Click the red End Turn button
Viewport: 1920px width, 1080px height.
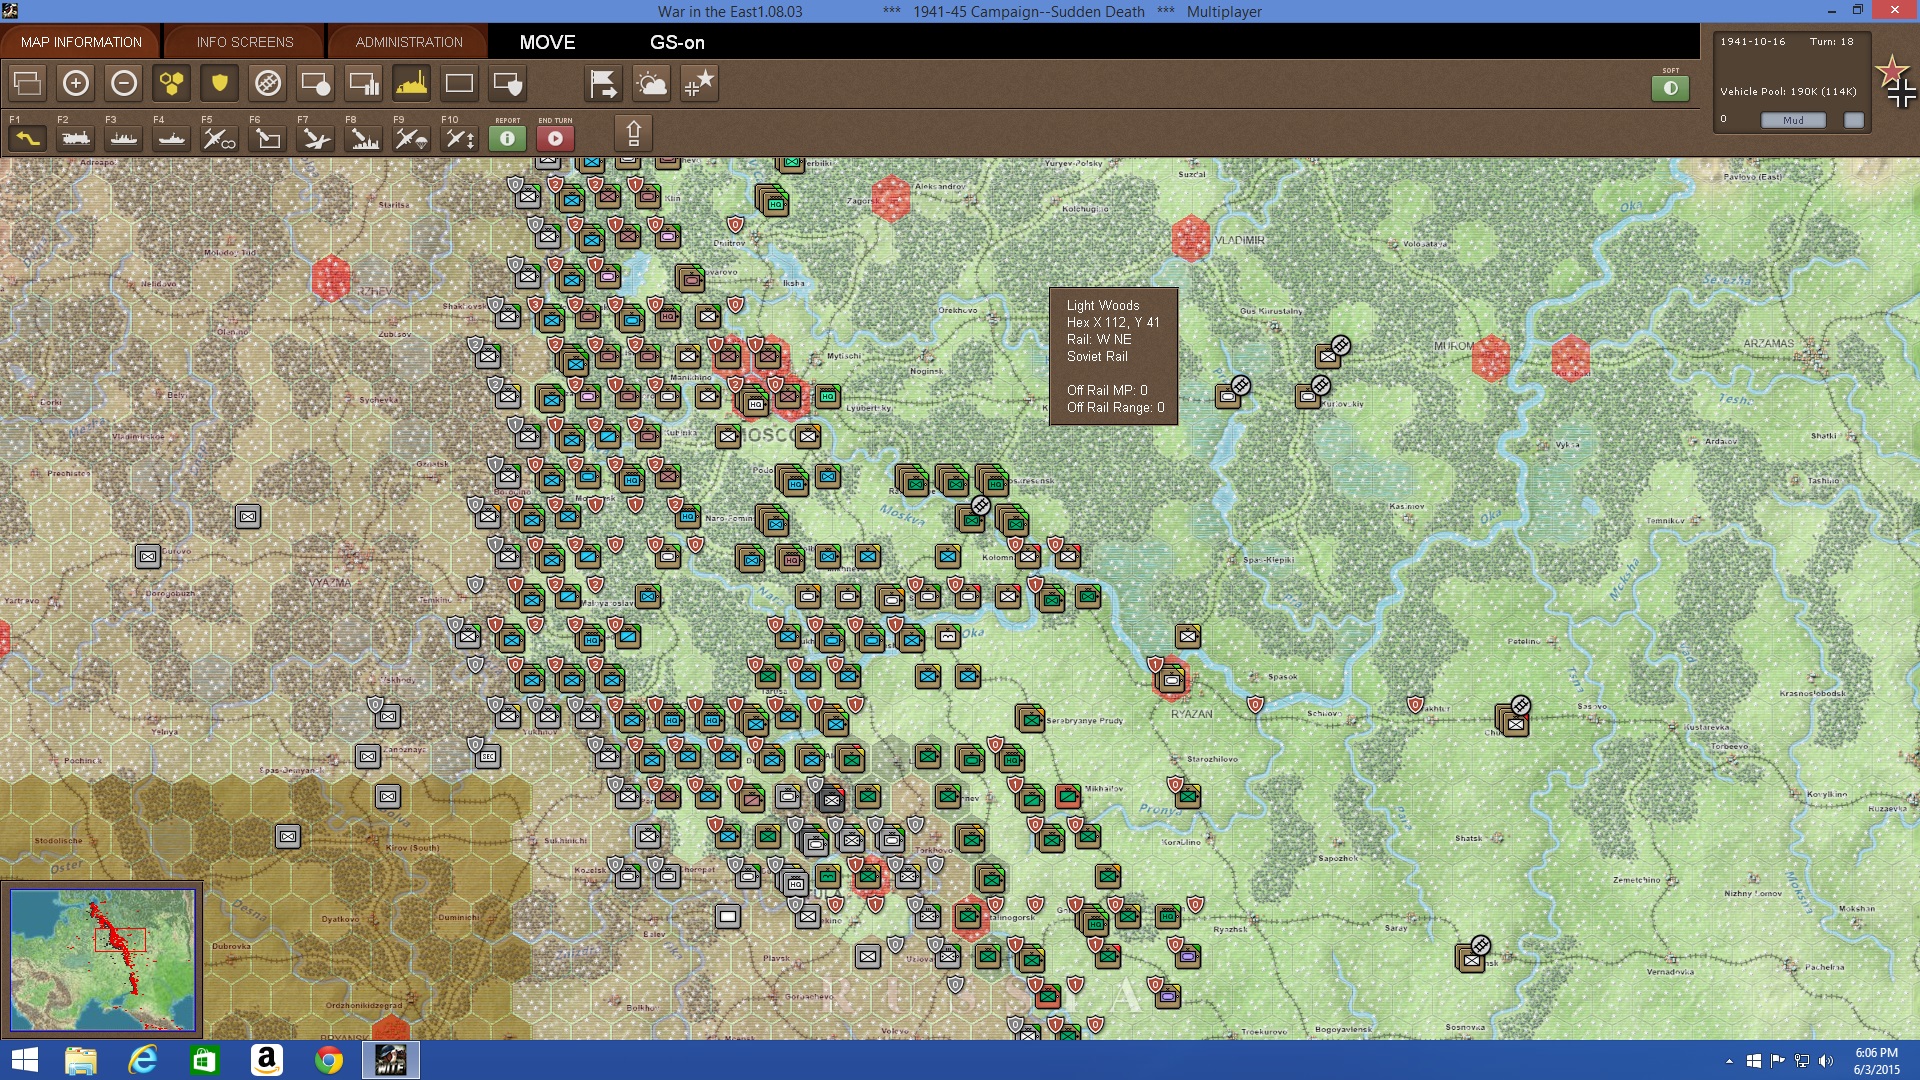point(555,138)
